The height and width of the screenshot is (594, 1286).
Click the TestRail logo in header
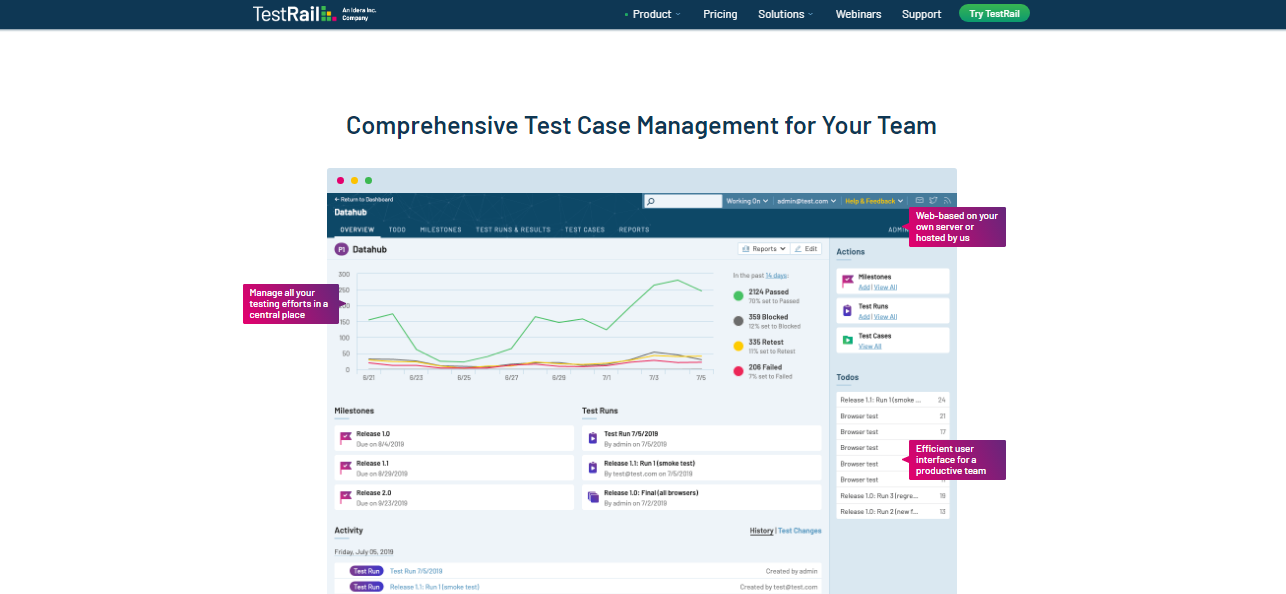[315, 14]
